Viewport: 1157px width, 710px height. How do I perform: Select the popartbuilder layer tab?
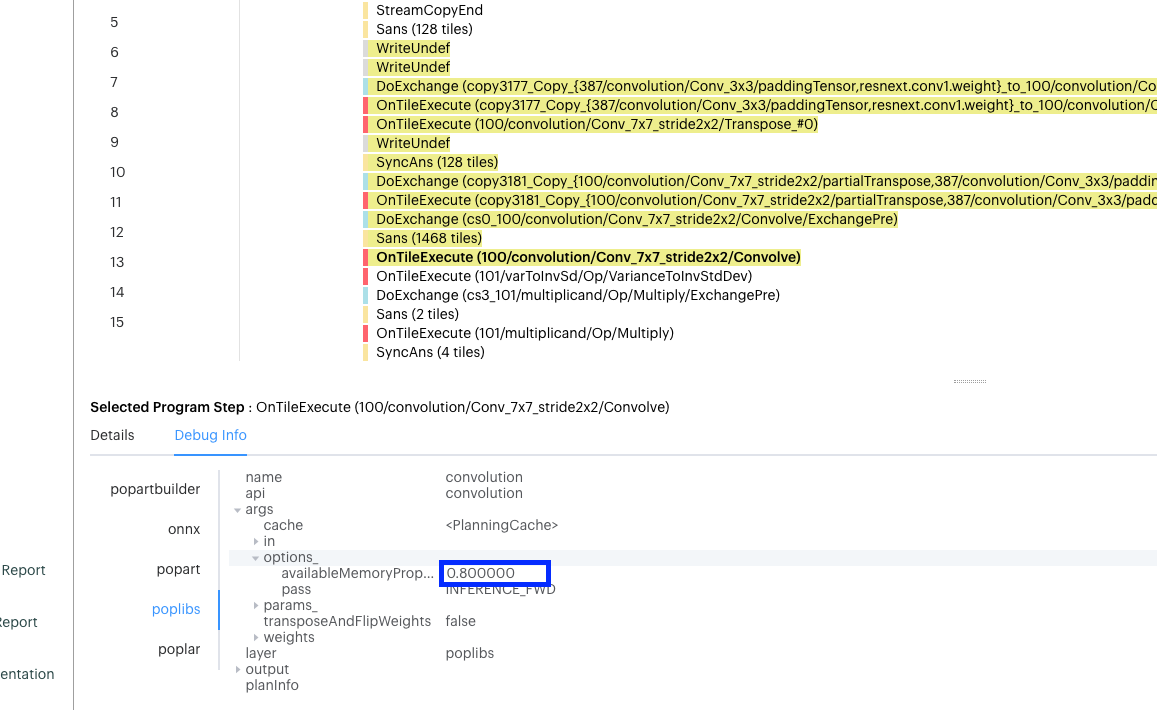[155, 489]
